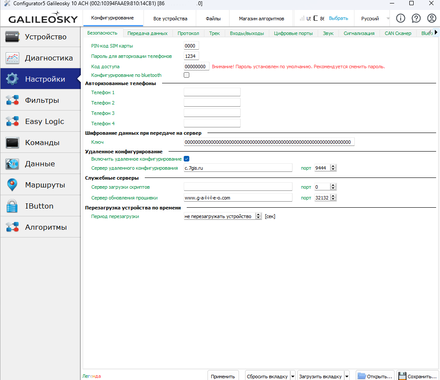The width and height of the screenshot is (440, 380).
Task: Open the IButton sidebar item
Action: [x=40, y=206]
